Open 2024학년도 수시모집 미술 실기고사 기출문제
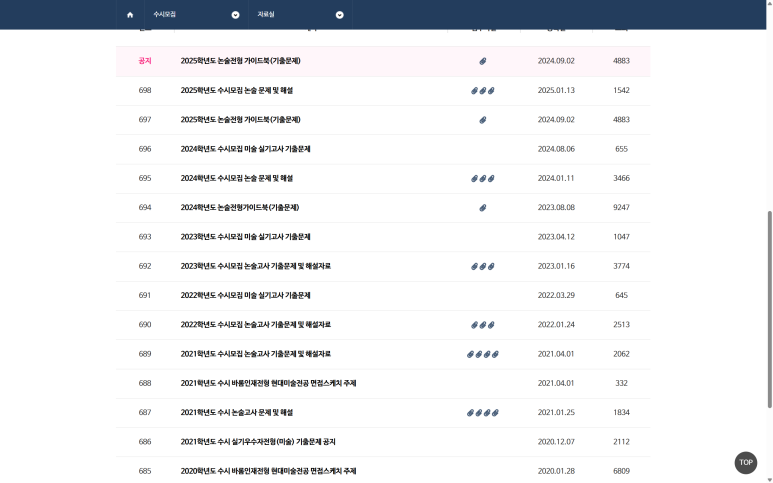Viewport: 773px width, 483px height. (x=245, y=149)
